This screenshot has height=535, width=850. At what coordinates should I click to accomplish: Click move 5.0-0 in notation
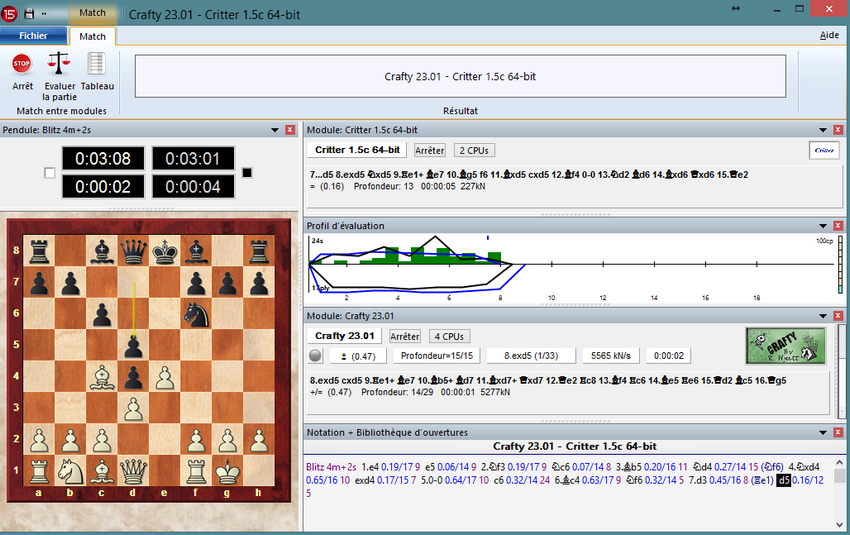click(431, 480)
